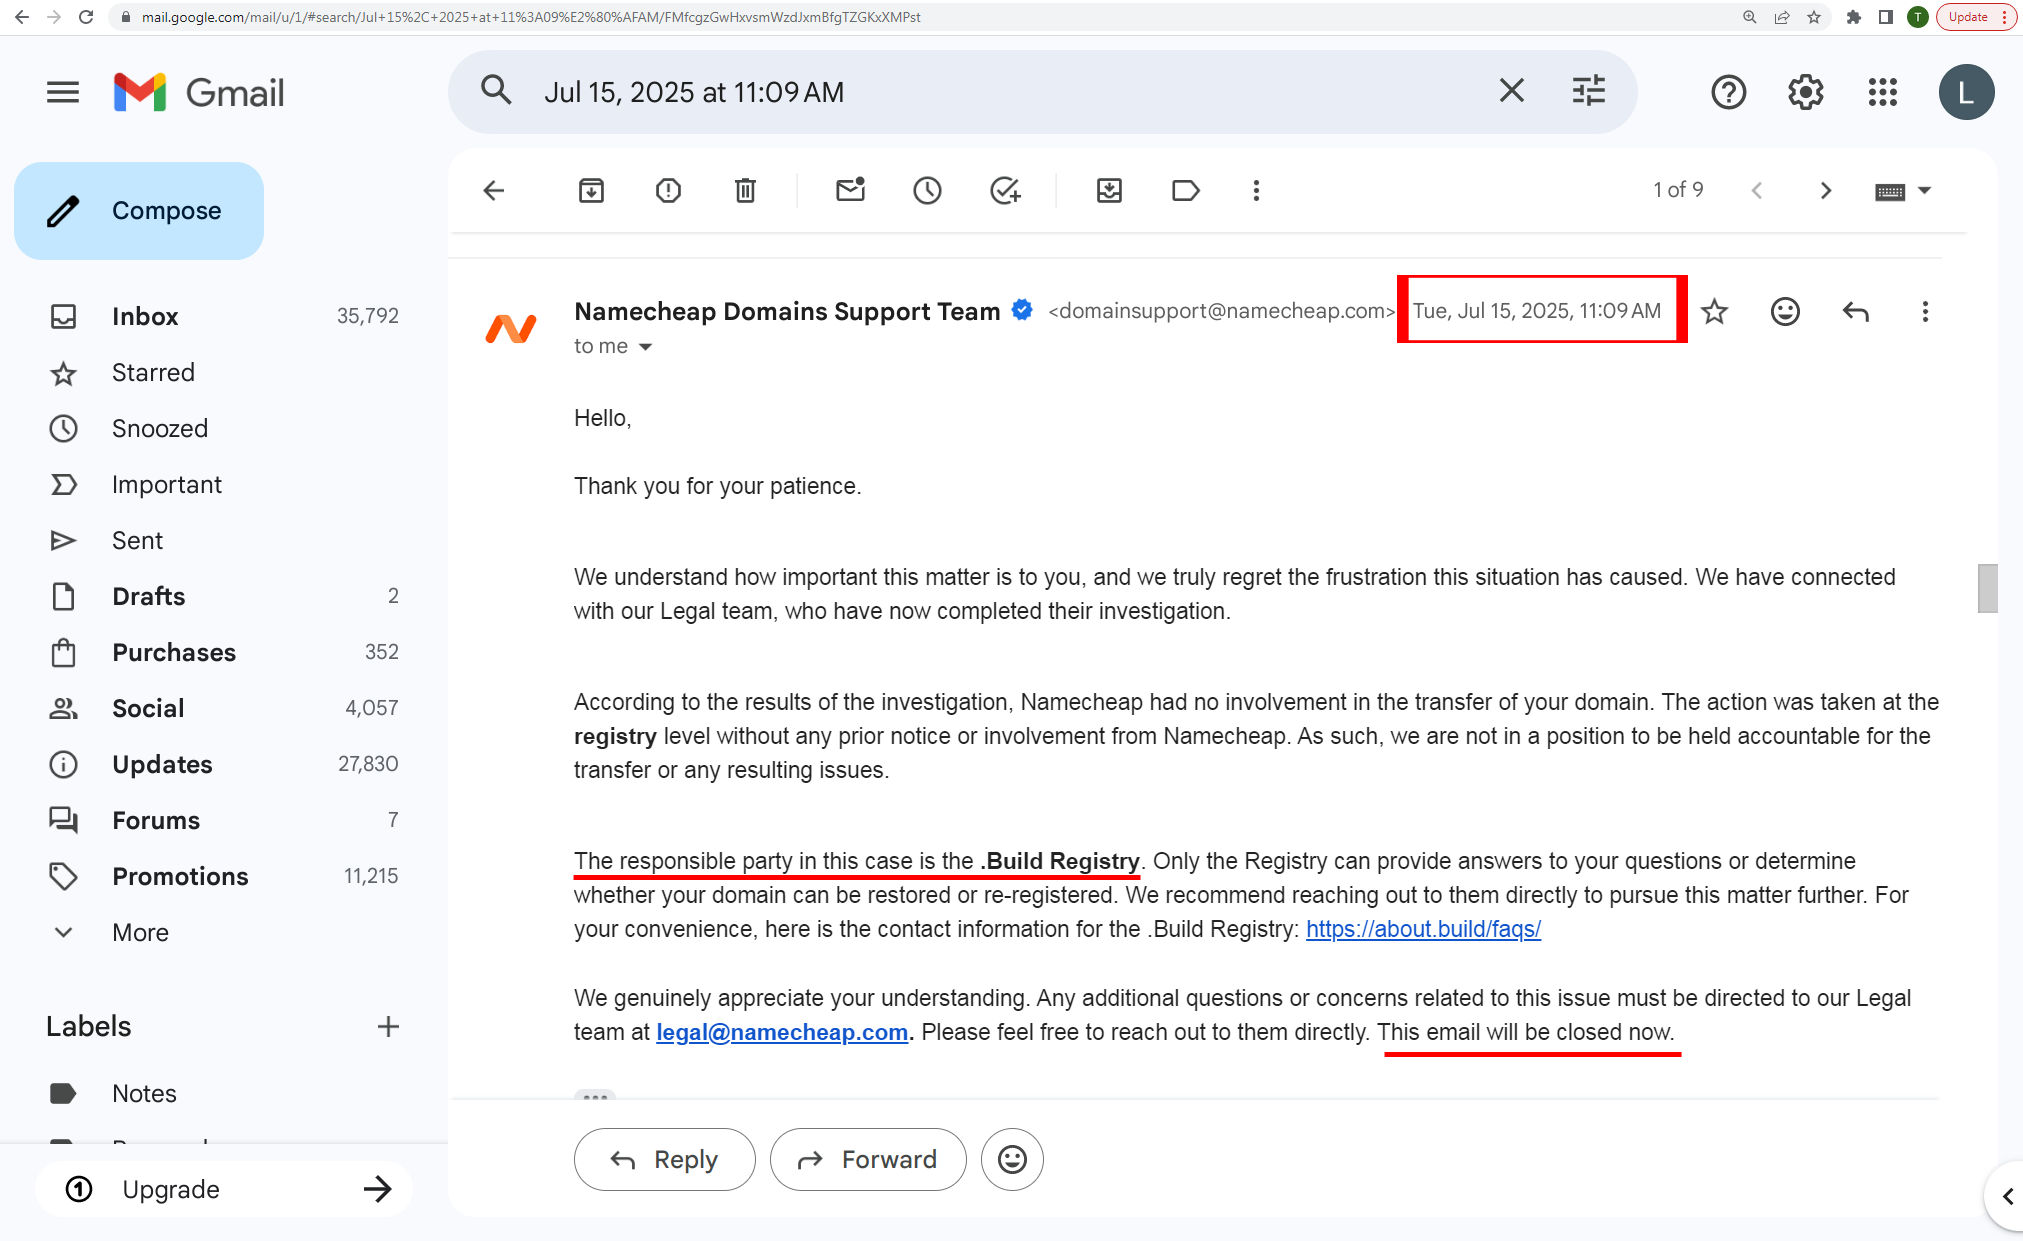Delete this email with trash icon
Viewport: 2023px width, 1241px height.
tap(745, 190)
